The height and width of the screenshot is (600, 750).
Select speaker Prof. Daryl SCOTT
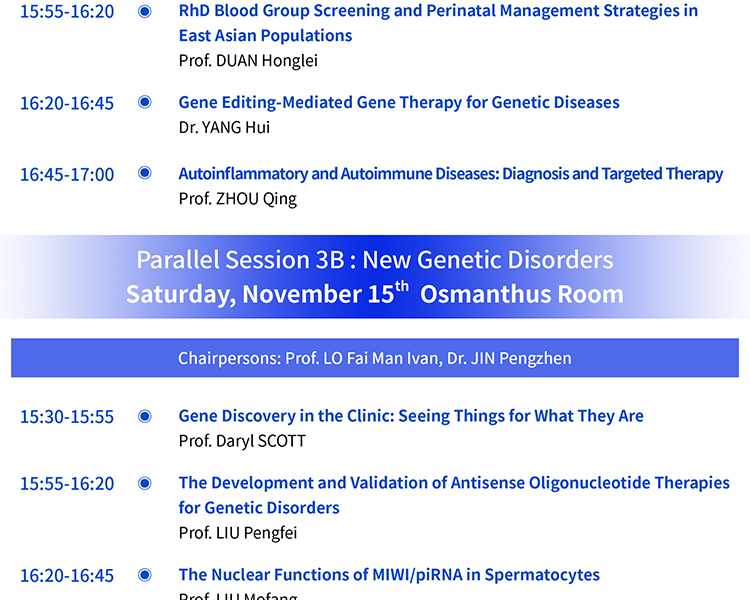click(x=242, y=441)
